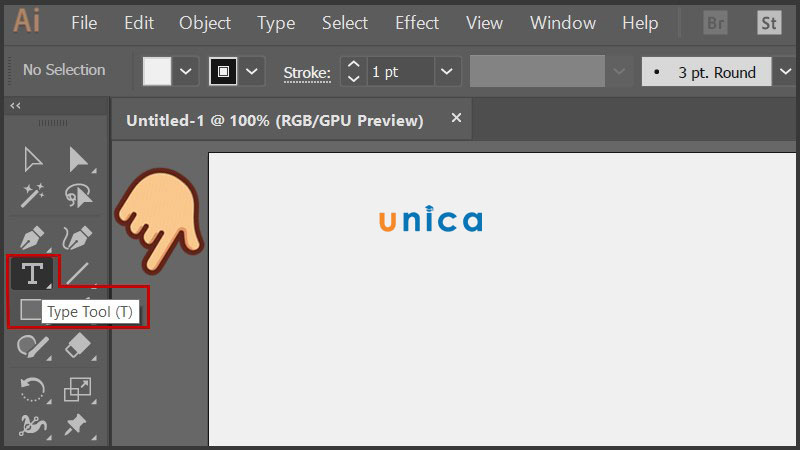Select the 3 pt. Round brush definition
The width and height of the screenshot is (800, 450).
(x=707, y=72)
